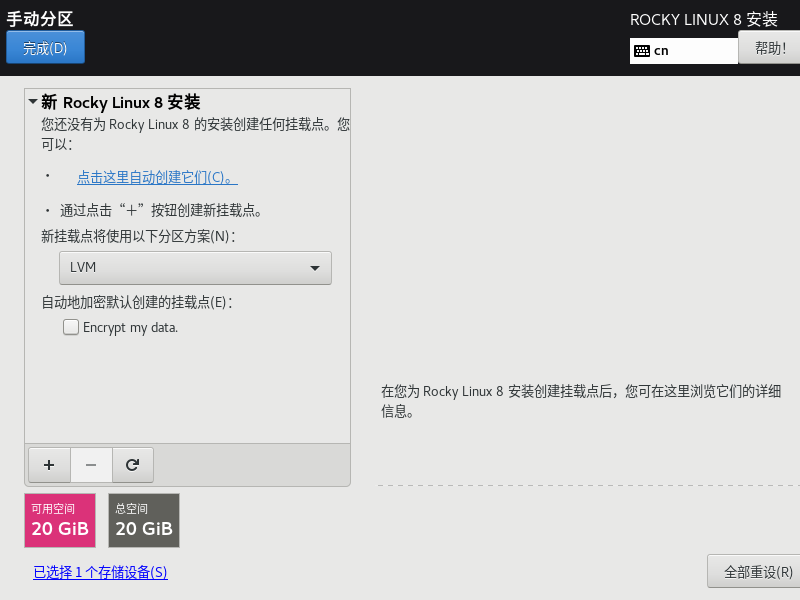Click the reload storage configuration icon
800x600 pixels.
pyautogui.click(x=133, y=465)
